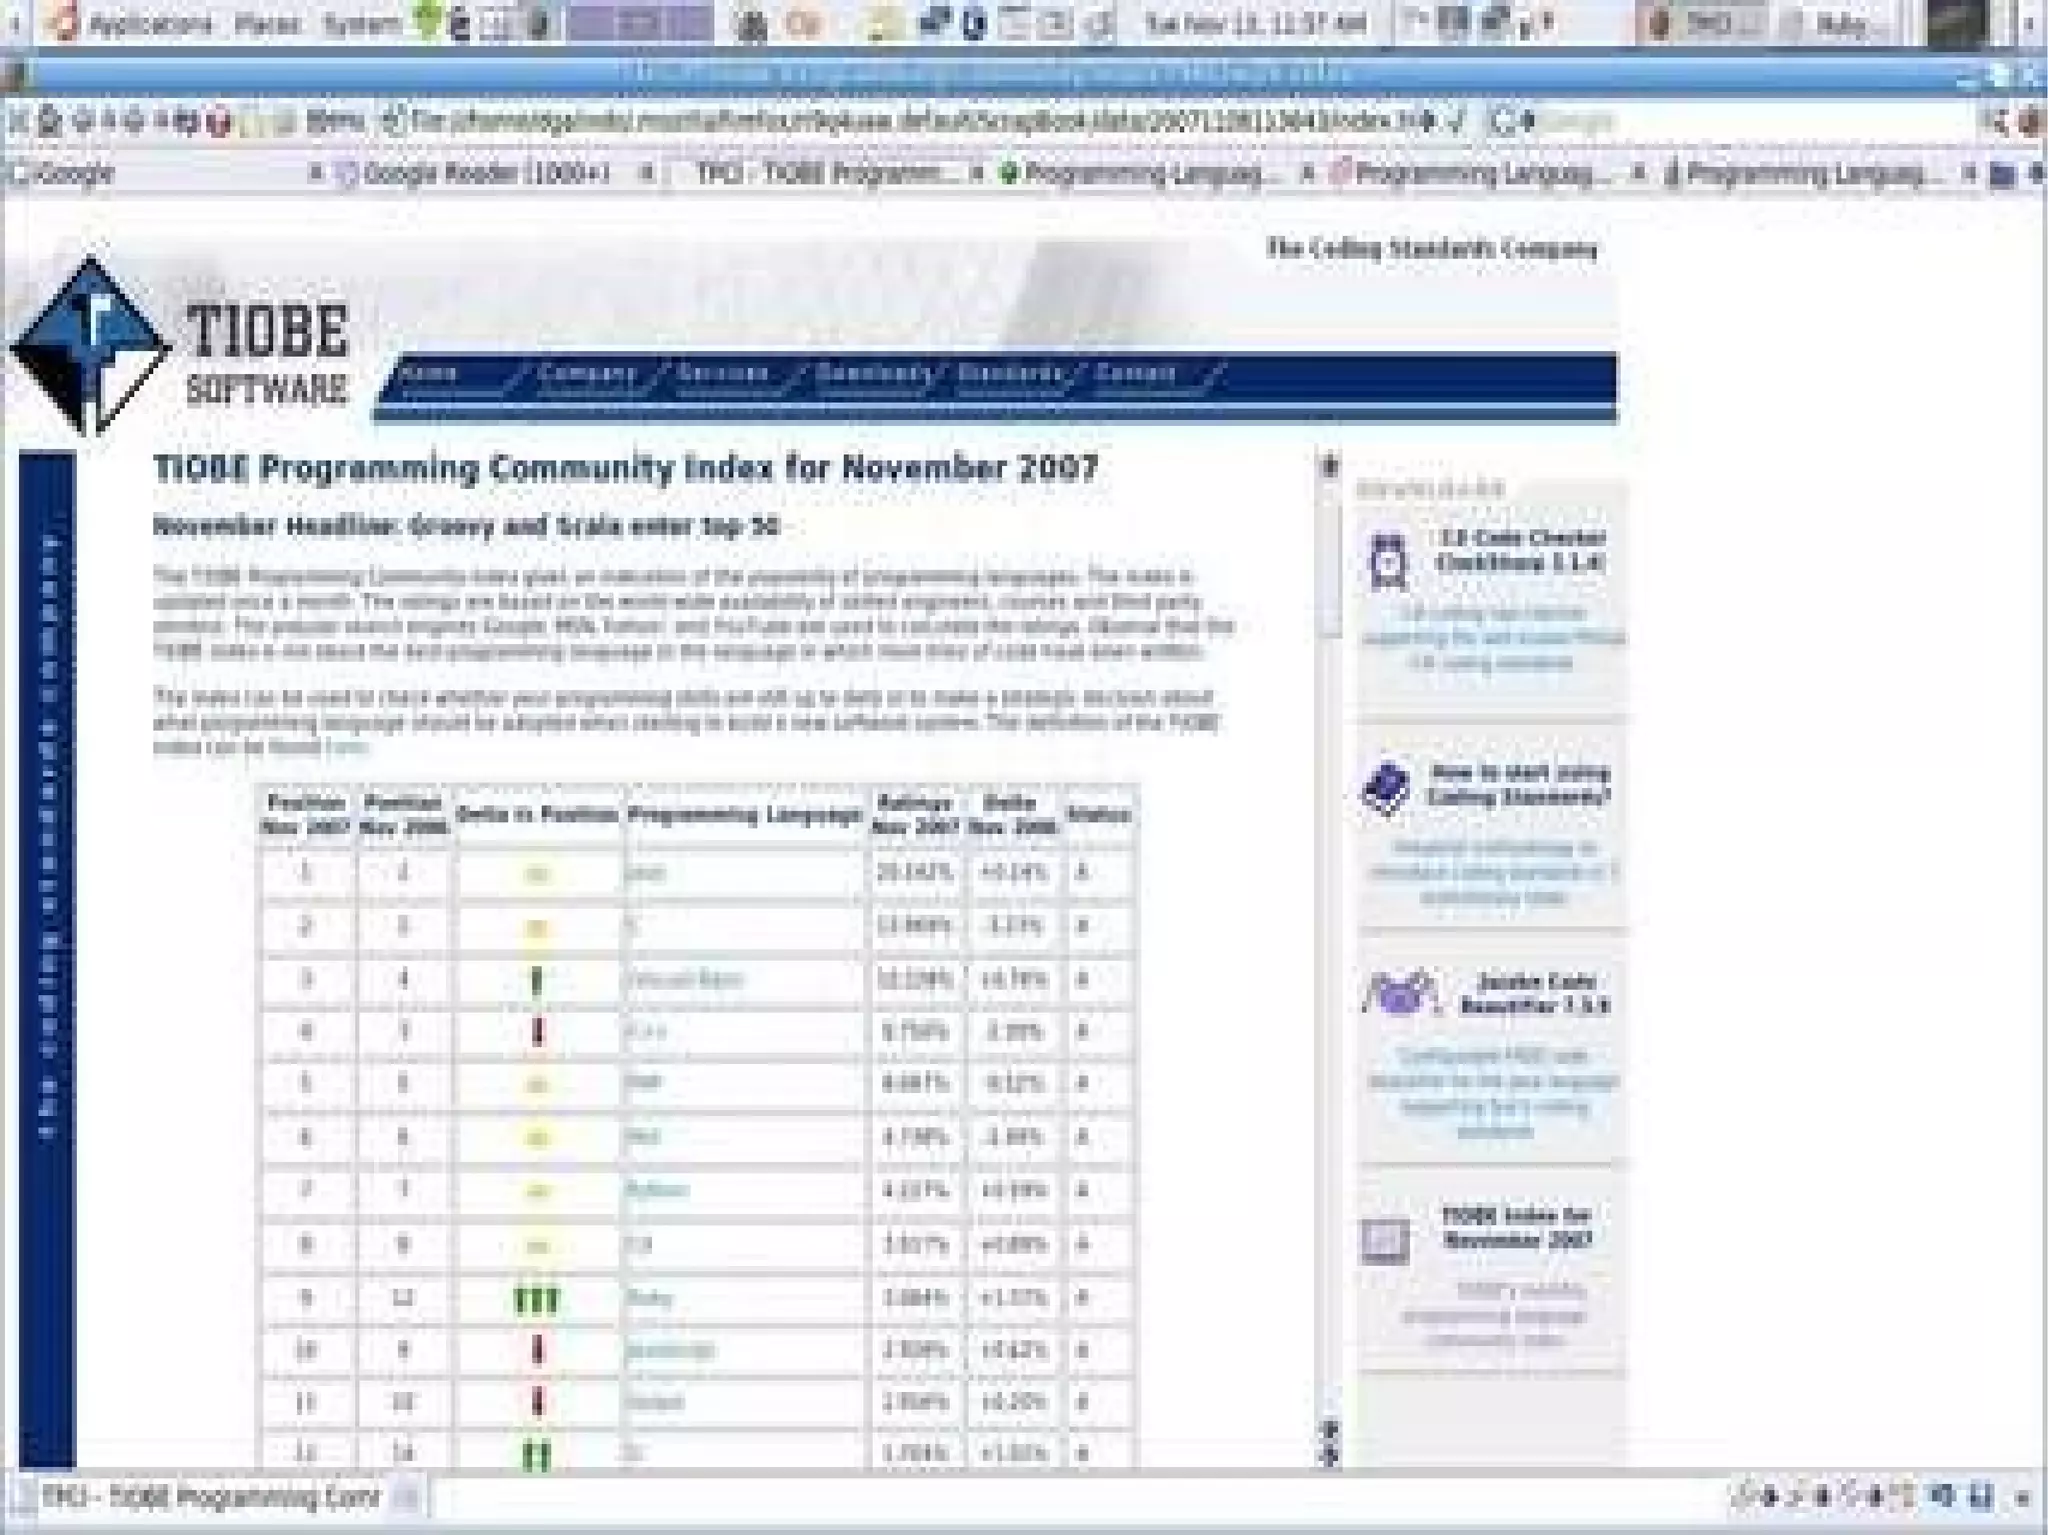Open the Python link in the ranking table

click(657, 1190)
